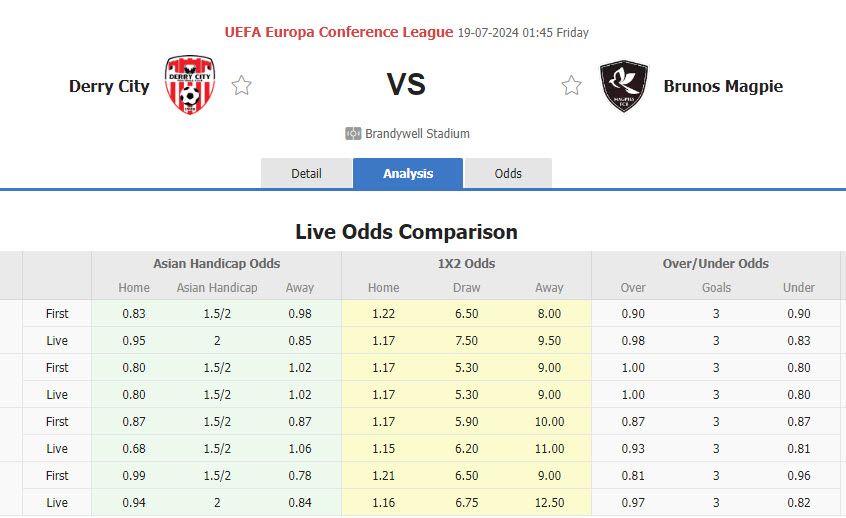Click the 1X2 Odds column header
Viewport: 846px width, 518px height.
(466, 264)
